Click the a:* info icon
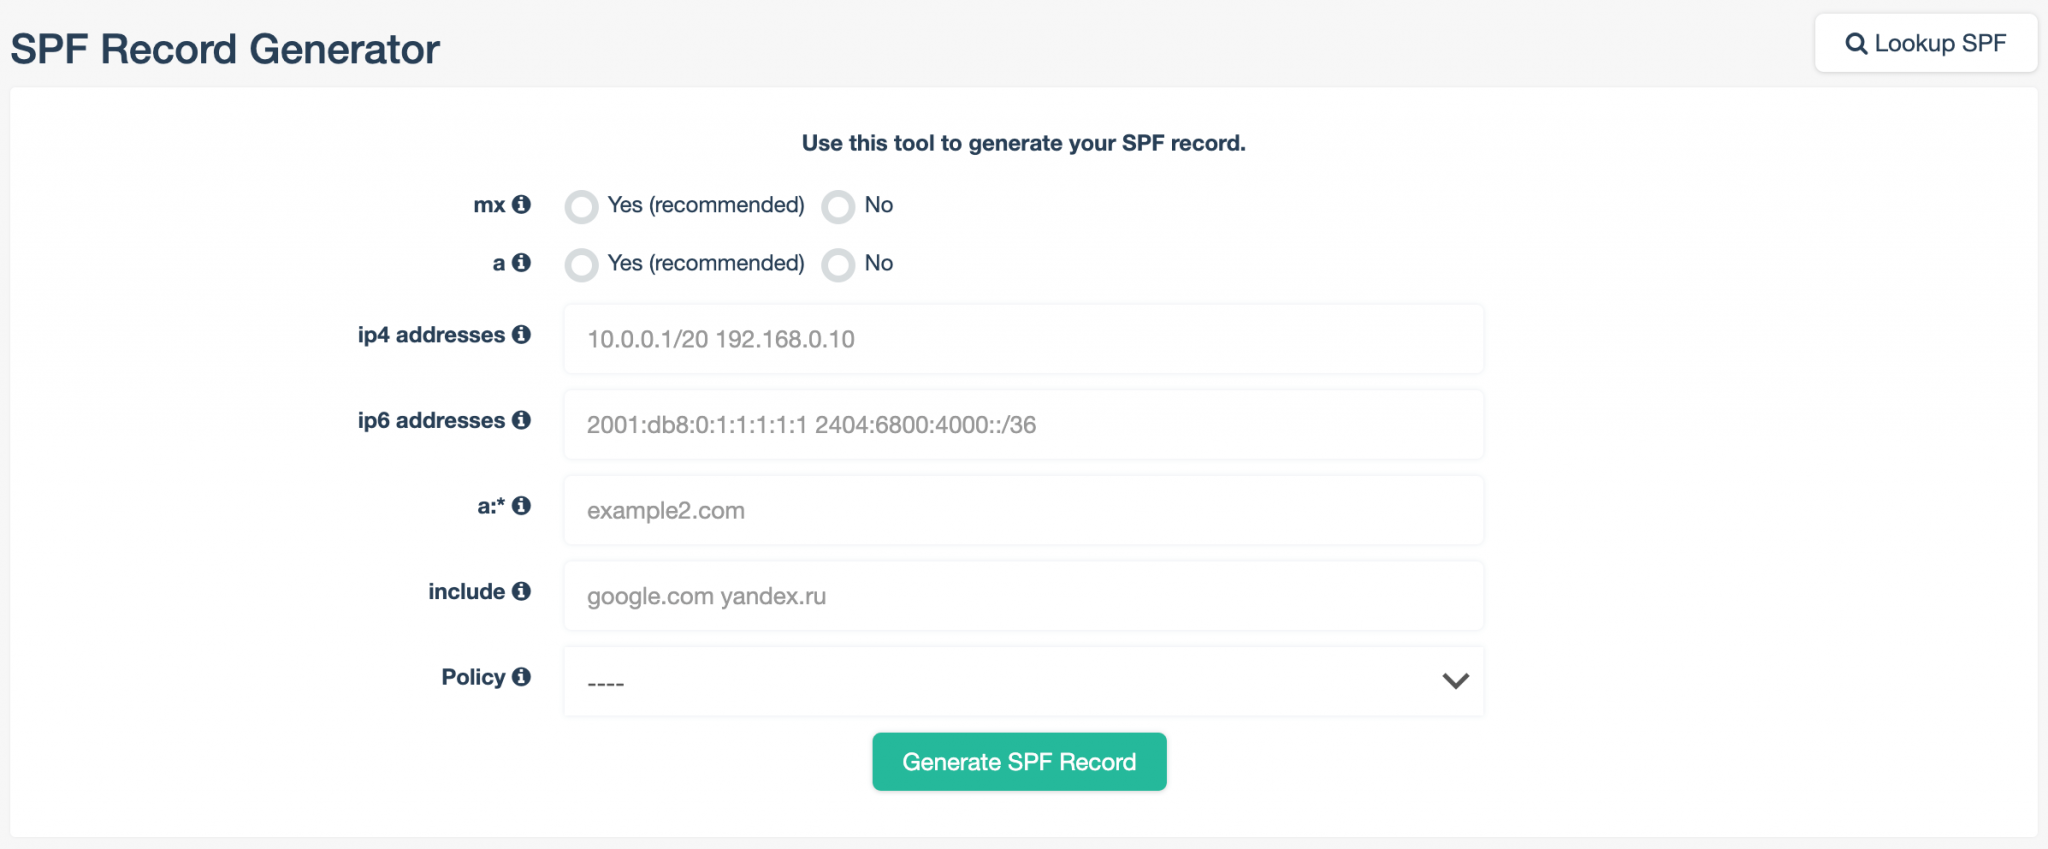The image size is (2048, 849). pyautogui.click(x=522, y=506)
